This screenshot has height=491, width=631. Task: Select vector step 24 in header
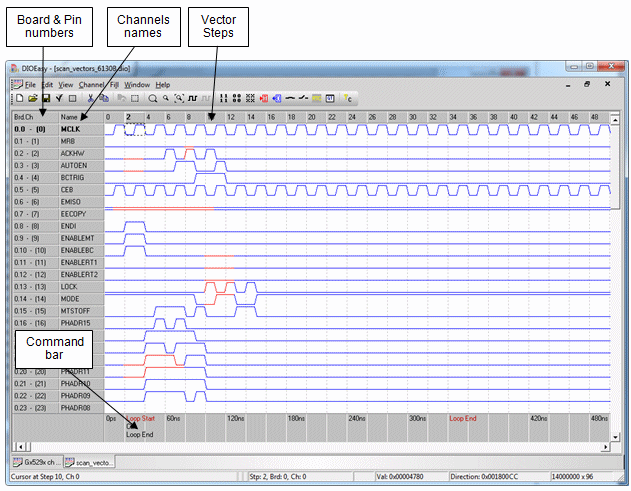(352, 117)
